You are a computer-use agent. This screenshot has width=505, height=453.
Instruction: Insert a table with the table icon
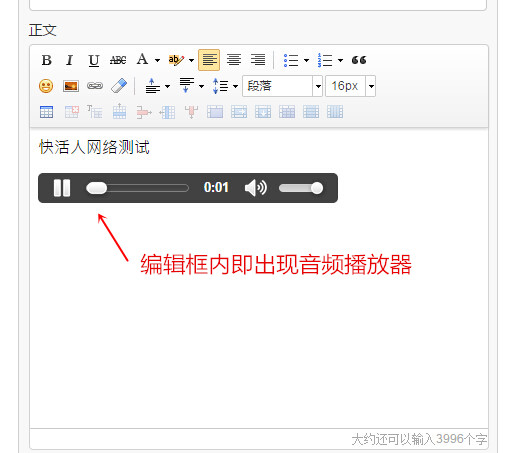point(46,112)
